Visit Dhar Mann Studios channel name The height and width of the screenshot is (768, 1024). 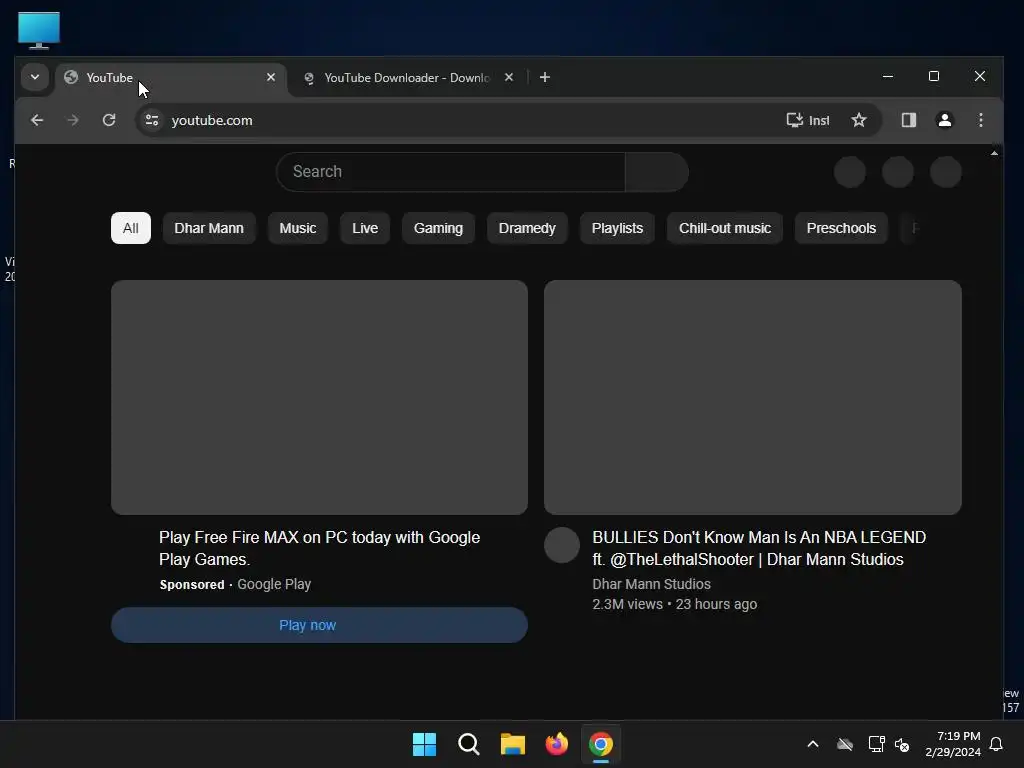pos(651,584)
